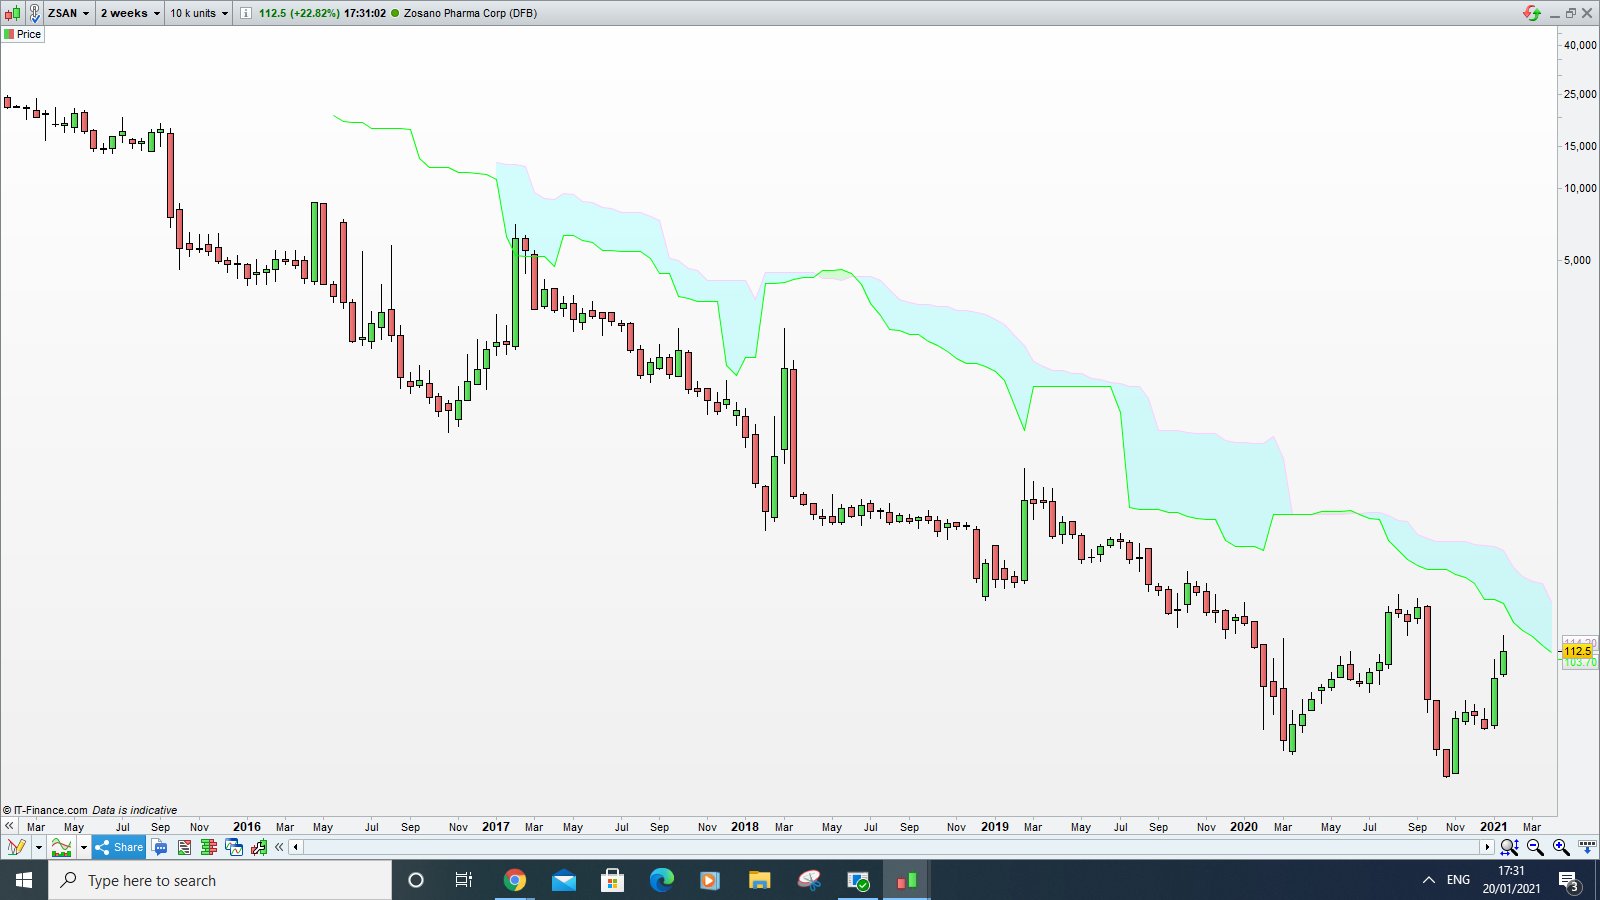Click the candlestick chart icon in title bar
1600x900 pixels.
tap(12, 13)
